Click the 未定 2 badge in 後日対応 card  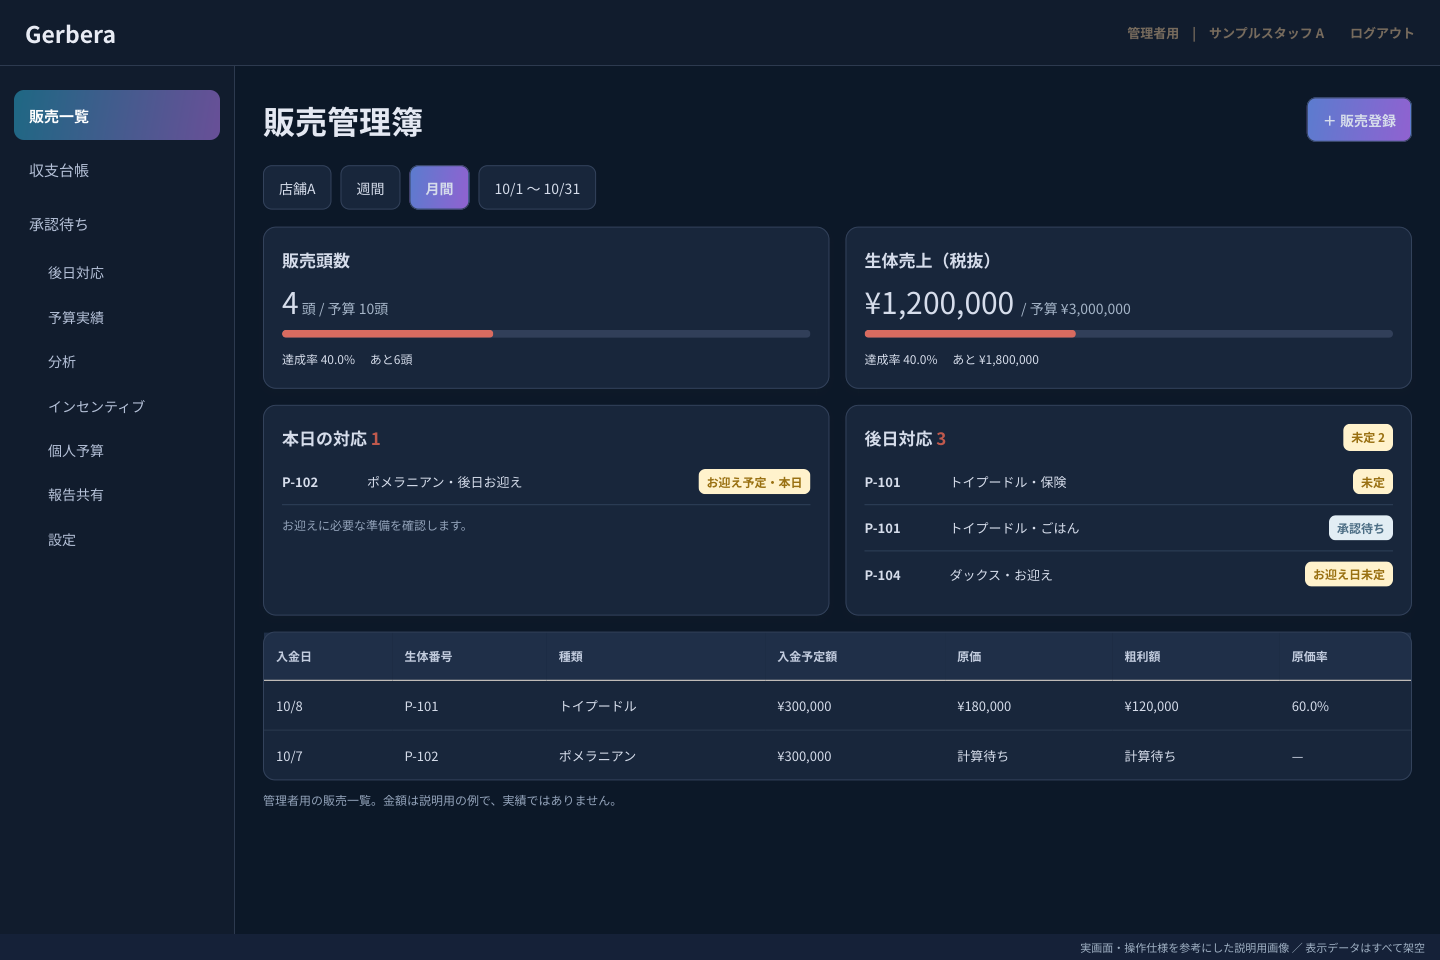(1368, 437)
